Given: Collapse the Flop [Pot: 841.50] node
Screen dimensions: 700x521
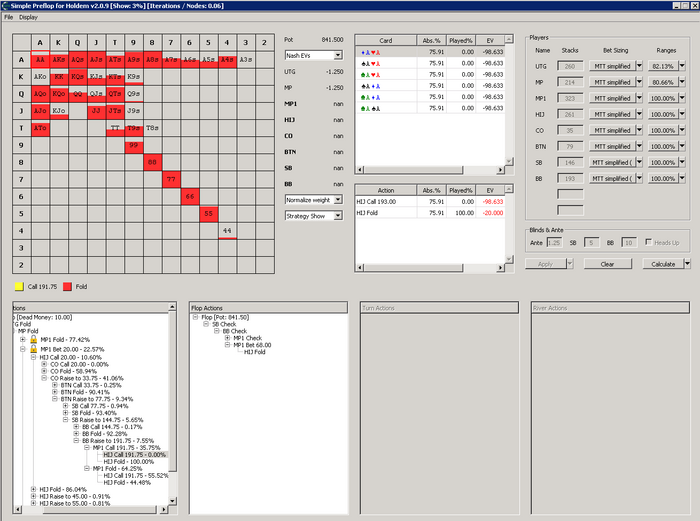Looking at the screenshot, I should pyautogui.click(x=196, y=317).
